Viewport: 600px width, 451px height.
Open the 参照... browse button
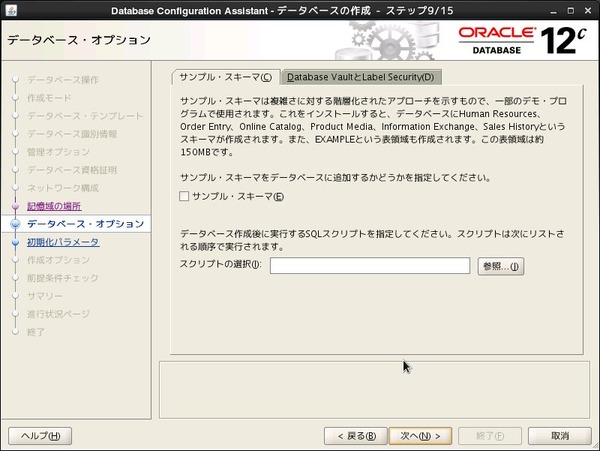(x=501, y=266)
